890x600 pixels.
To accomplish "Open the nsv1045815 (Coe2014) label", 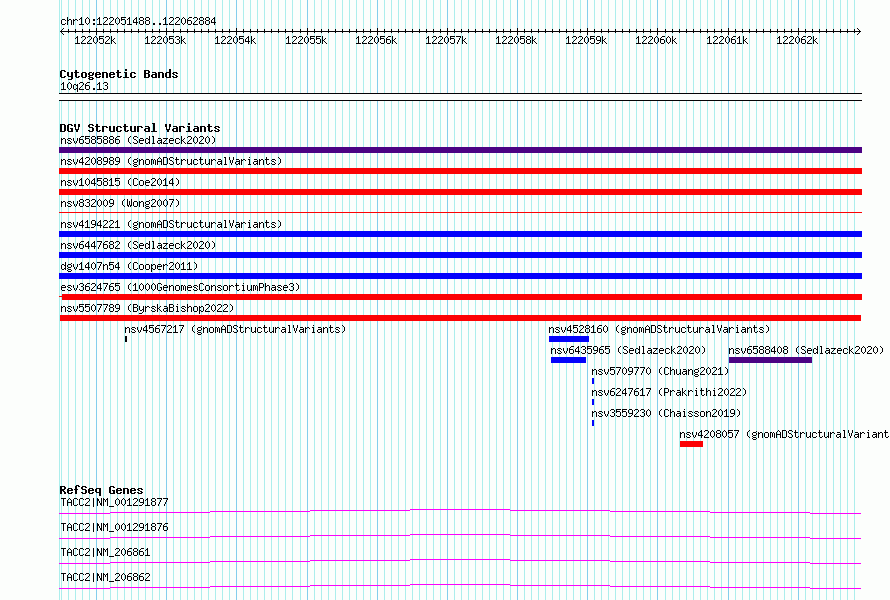I will (120, 182).
